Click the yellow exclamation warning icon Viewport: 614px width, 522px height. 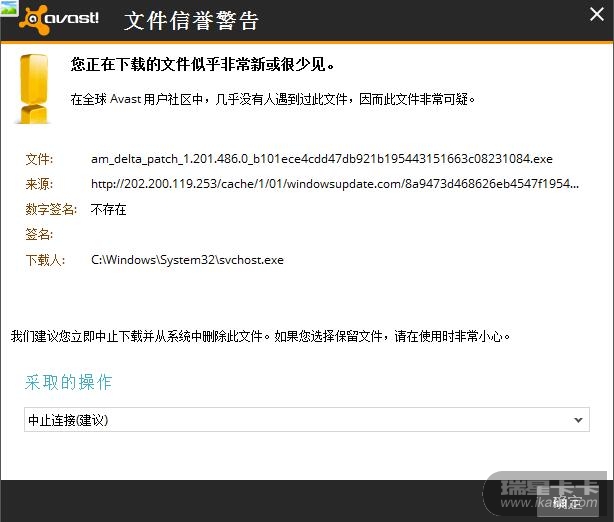tap(34, 89)
